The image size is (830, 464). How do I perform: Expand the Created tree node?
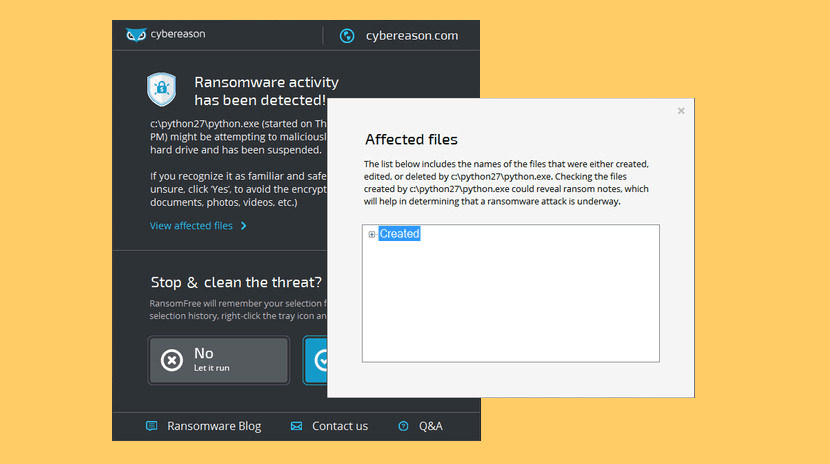click(372, 234)
